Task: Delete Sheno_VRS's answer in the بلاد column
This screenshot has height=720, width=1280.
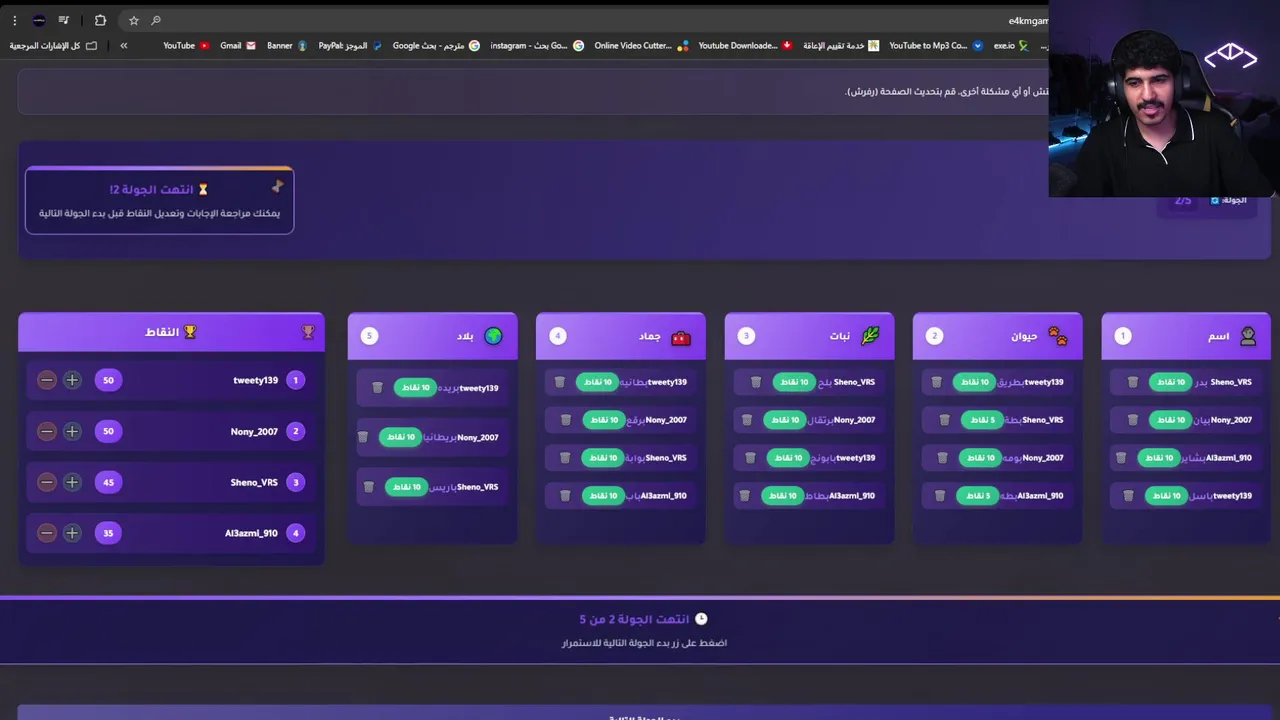Action: tap(369, 487)
